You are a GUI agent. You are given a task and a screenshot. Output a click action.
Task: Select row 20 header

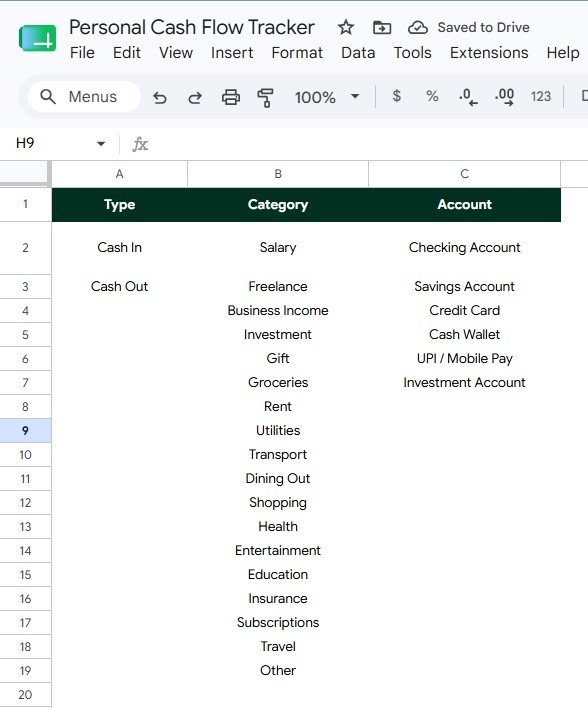click(x=25, y=694)
